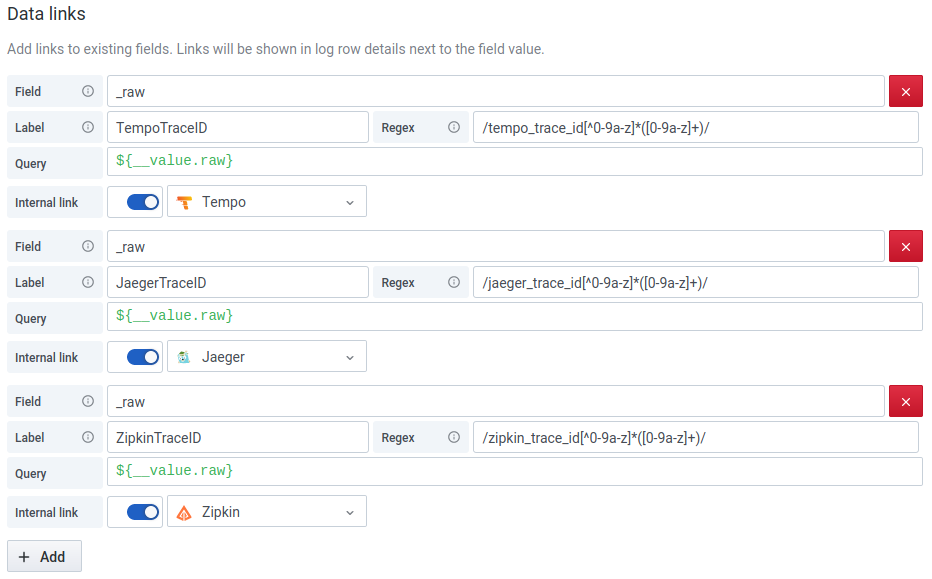Toggle internal link switch for Jaeger

[144, 357]
